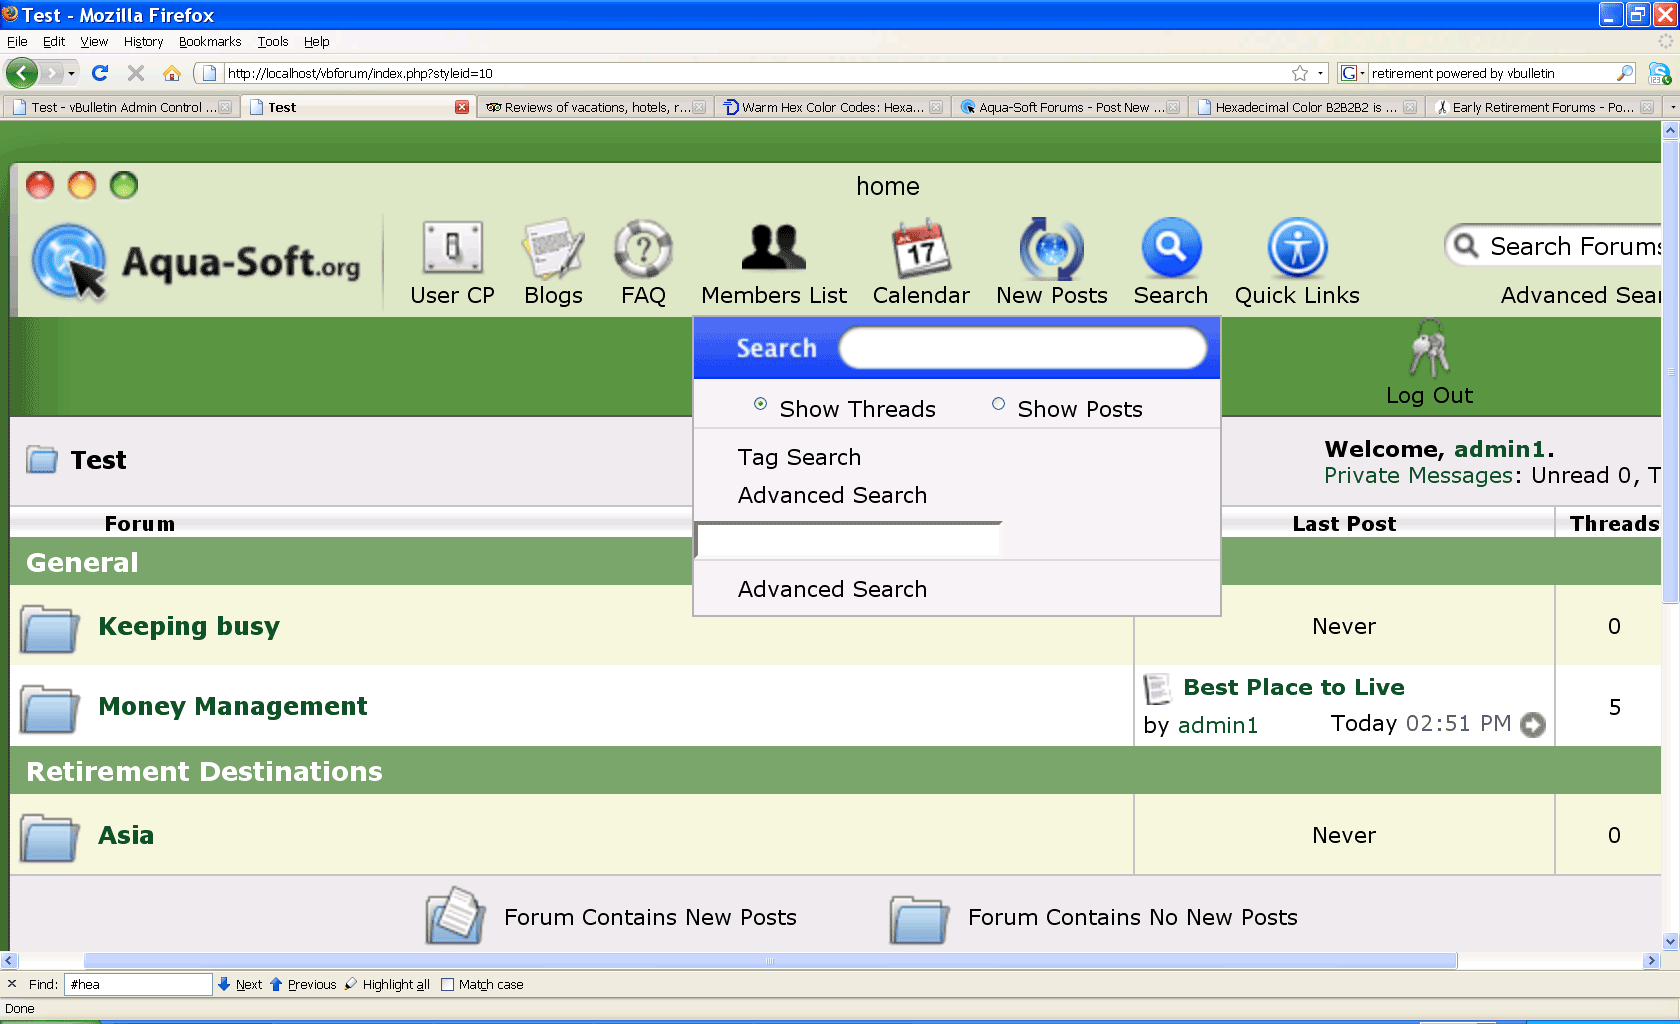Image resolution: width=1680 pixels, height=1024 pixels.
Task: Open the Money Management forum link
Action: click(232, 706)
